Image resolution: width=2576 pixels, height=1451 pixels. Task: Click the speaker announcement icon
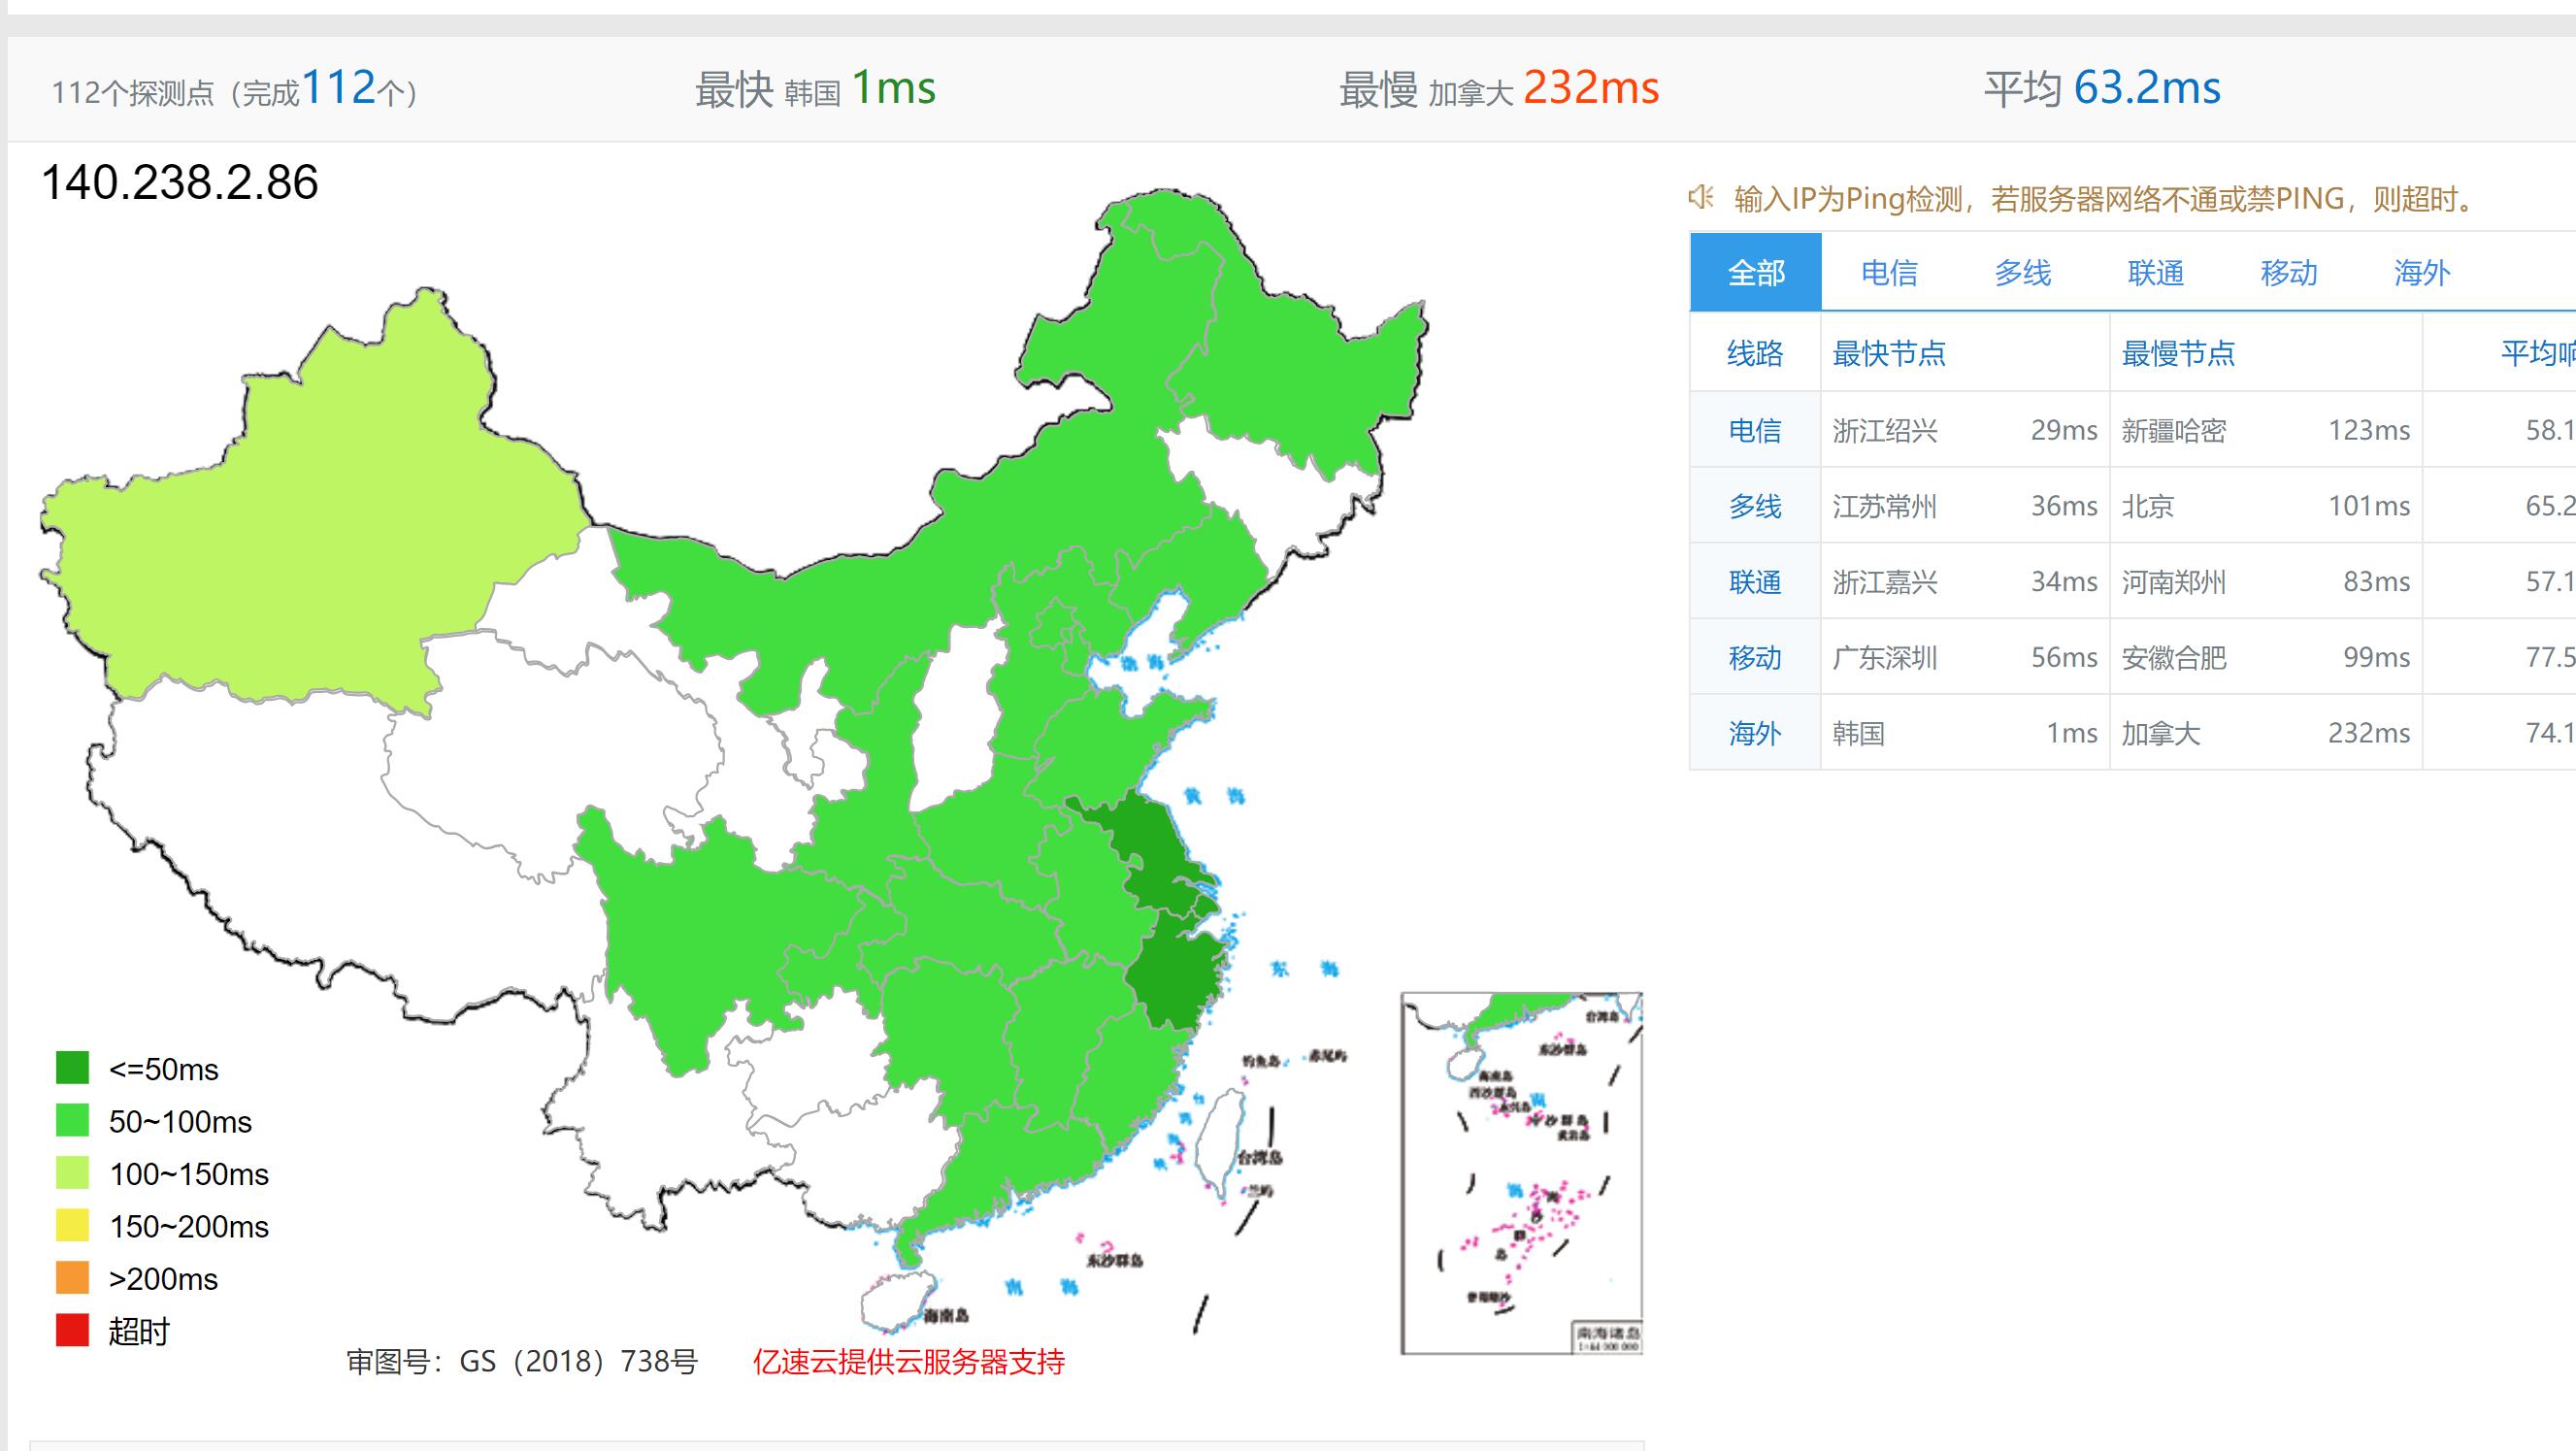click(x=1701, y=197)
